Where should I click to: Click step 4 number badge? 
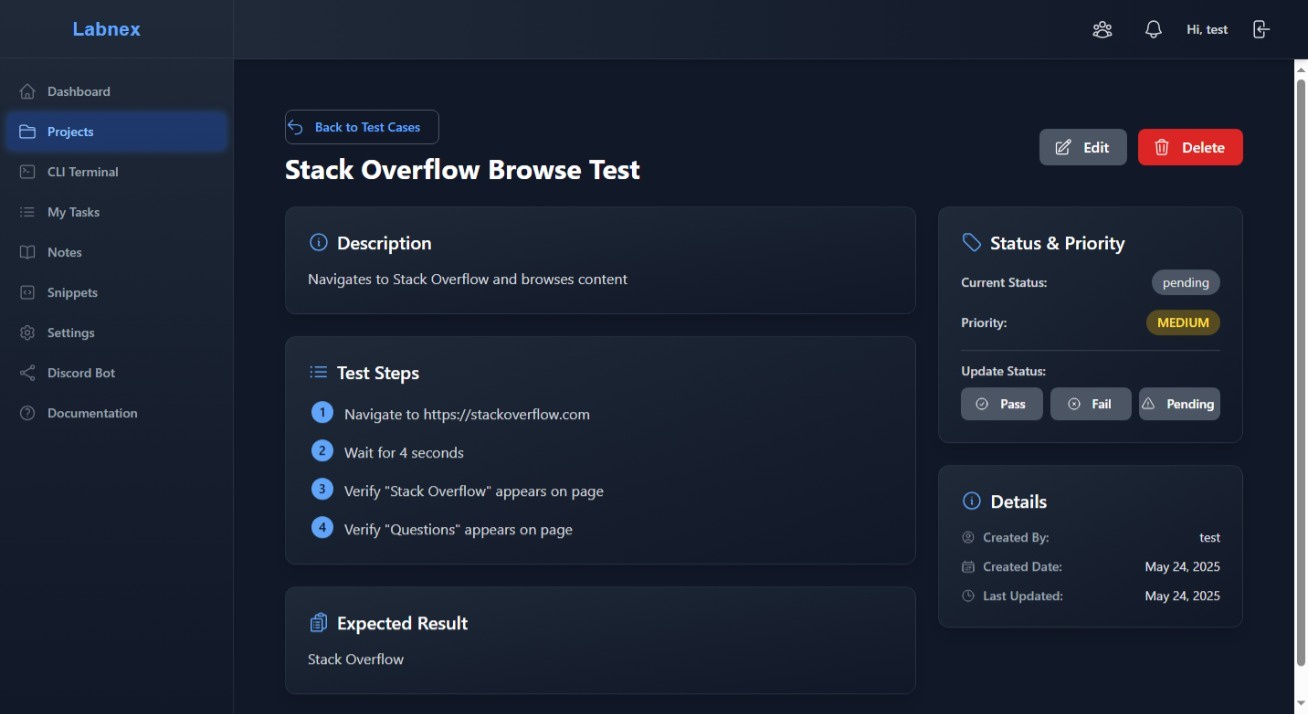(x=322, y=527)
